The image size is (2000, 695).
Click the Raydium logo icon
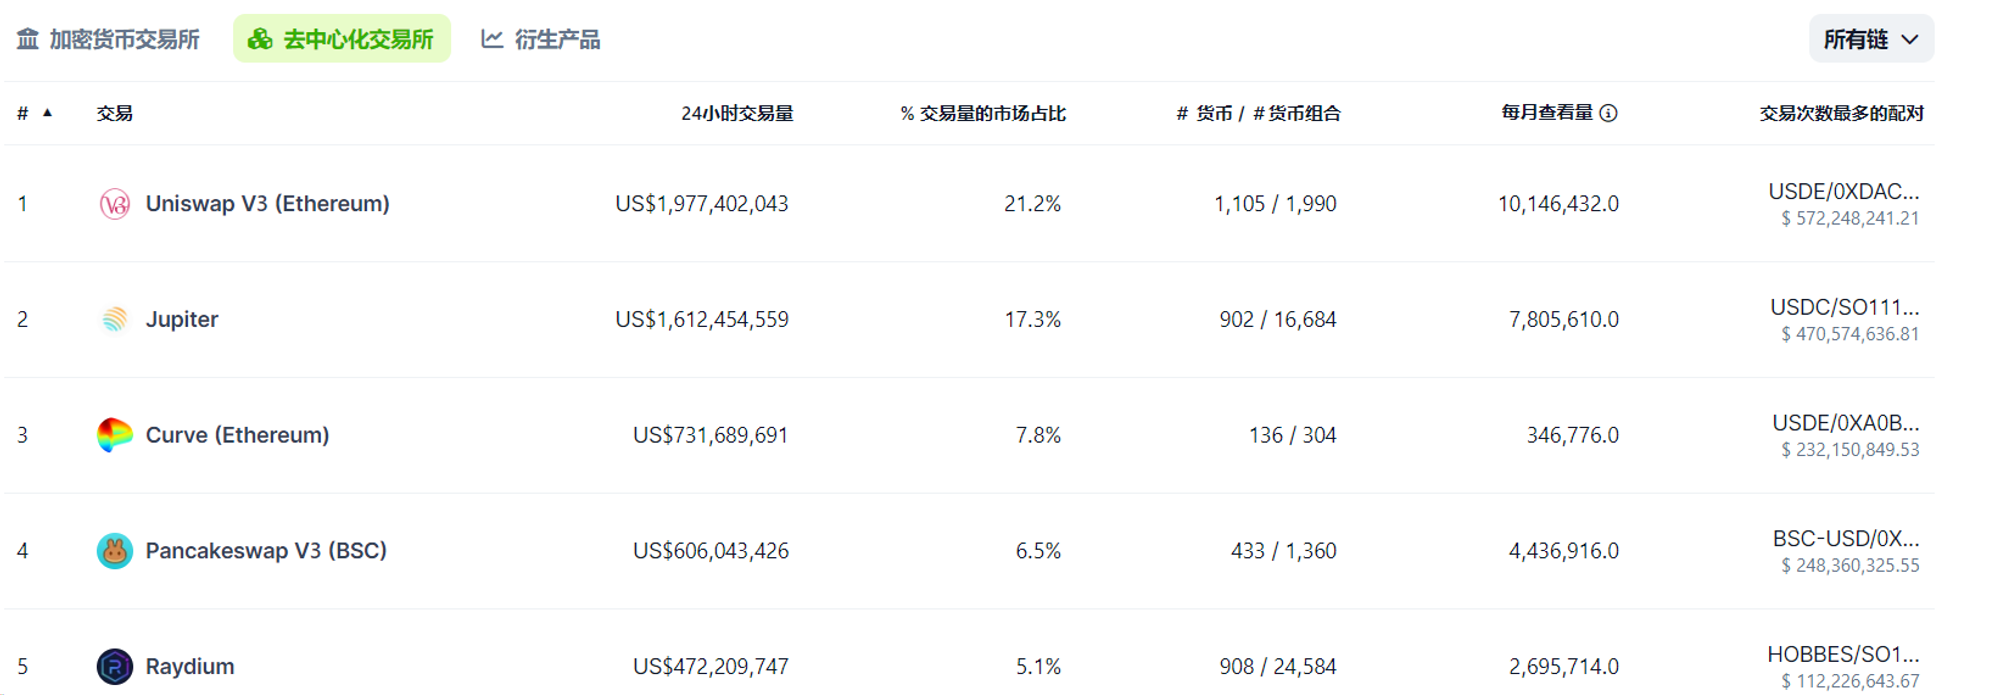(x=114, y=666)
